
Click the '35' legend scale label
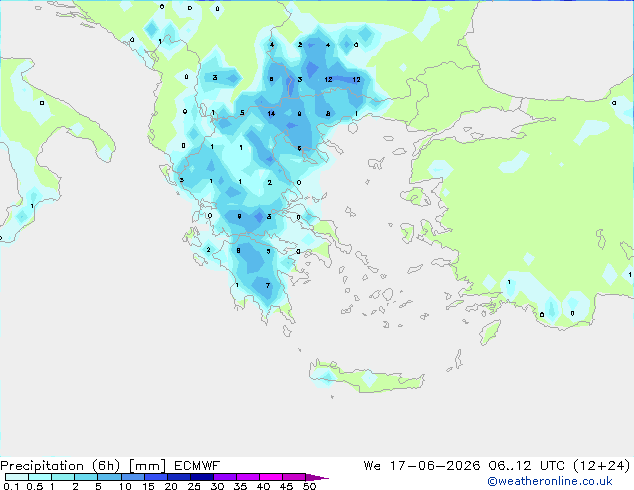pos(241,486)
